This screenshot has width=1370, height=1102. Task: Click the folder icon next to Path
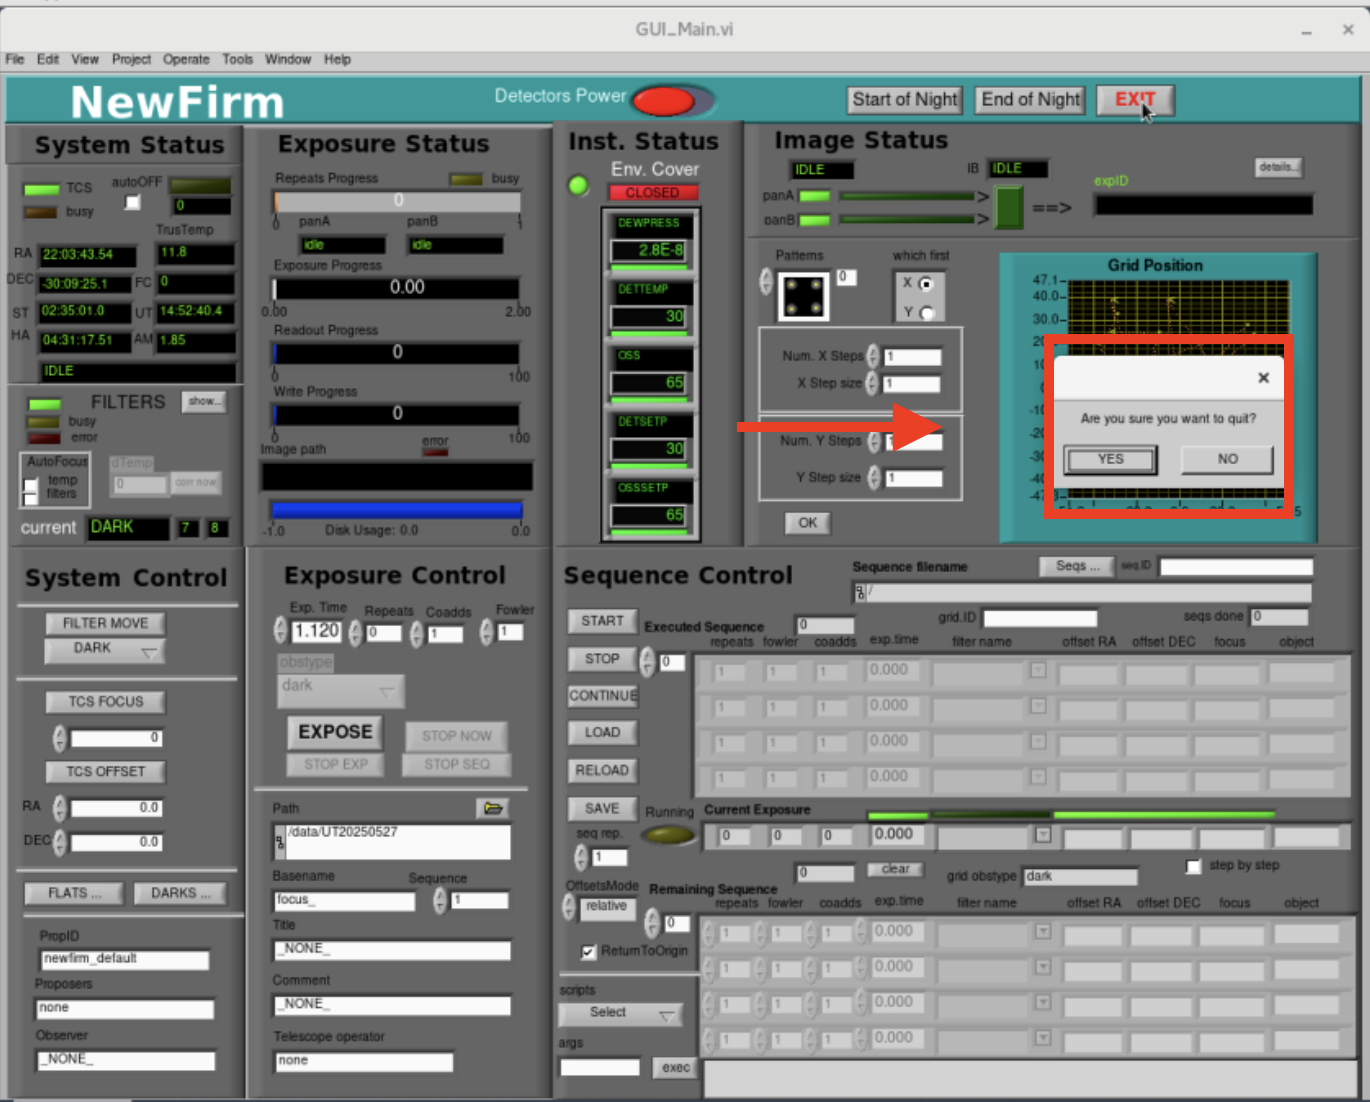(493, 808)
